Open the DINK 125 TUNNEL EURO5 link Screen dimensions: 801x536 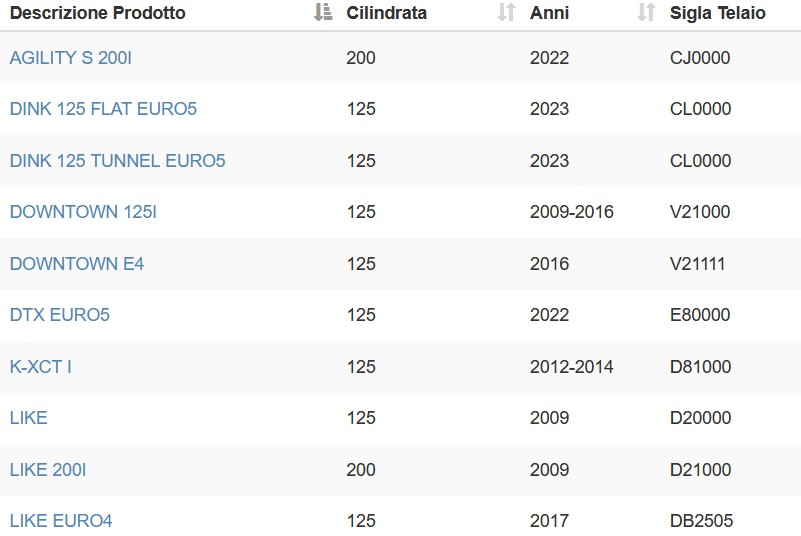tap(117, 161)
